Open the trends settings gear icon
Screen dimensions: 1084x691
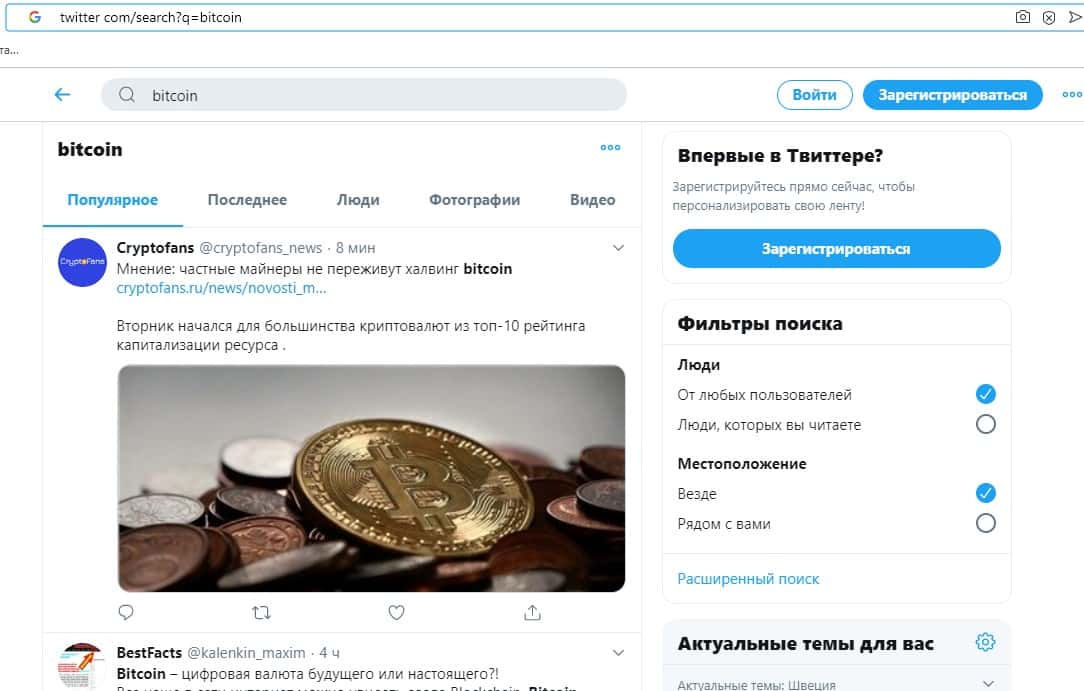point(985,642)
